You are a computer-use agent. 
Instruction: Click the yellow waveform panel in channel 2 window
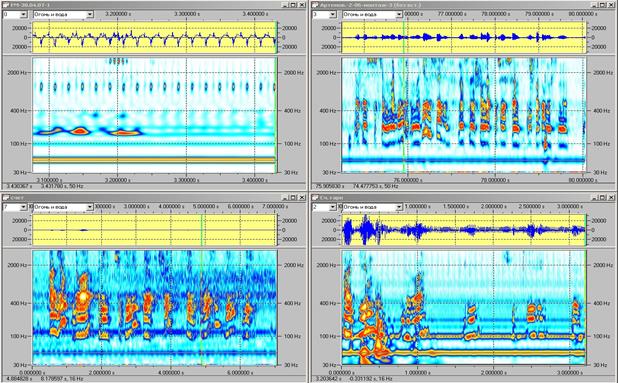tap(464, 230)
